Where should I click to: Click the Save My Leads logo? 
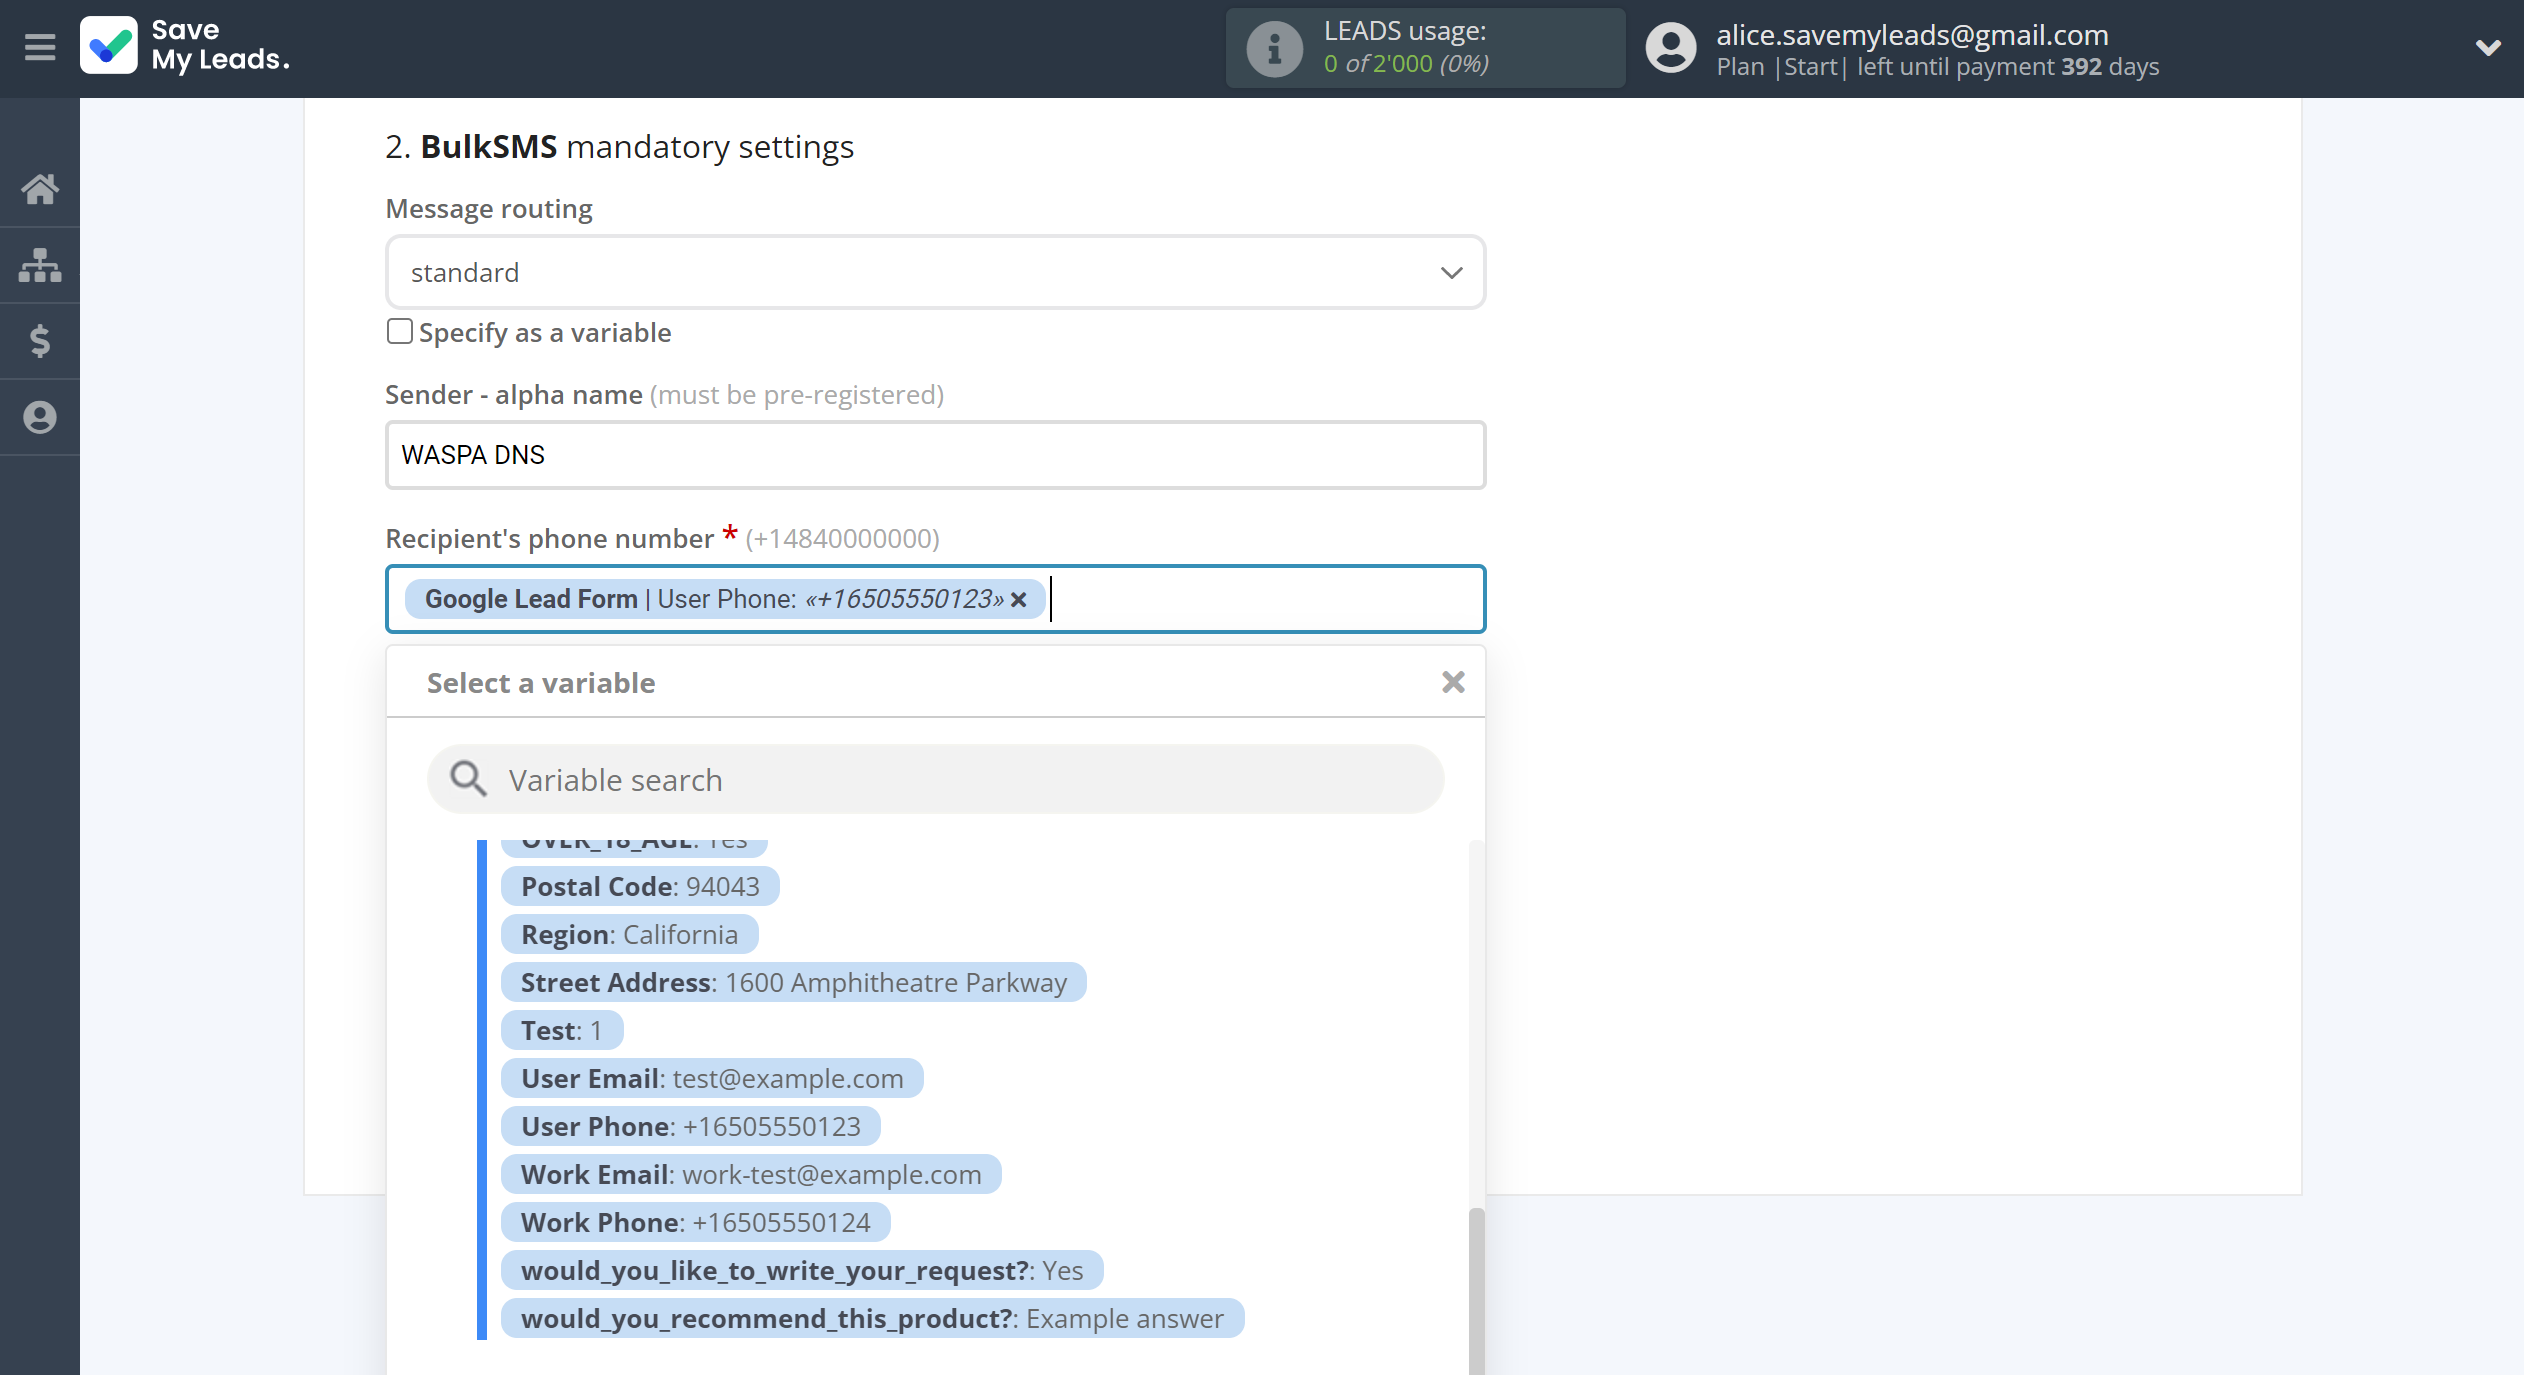[186, 46]
